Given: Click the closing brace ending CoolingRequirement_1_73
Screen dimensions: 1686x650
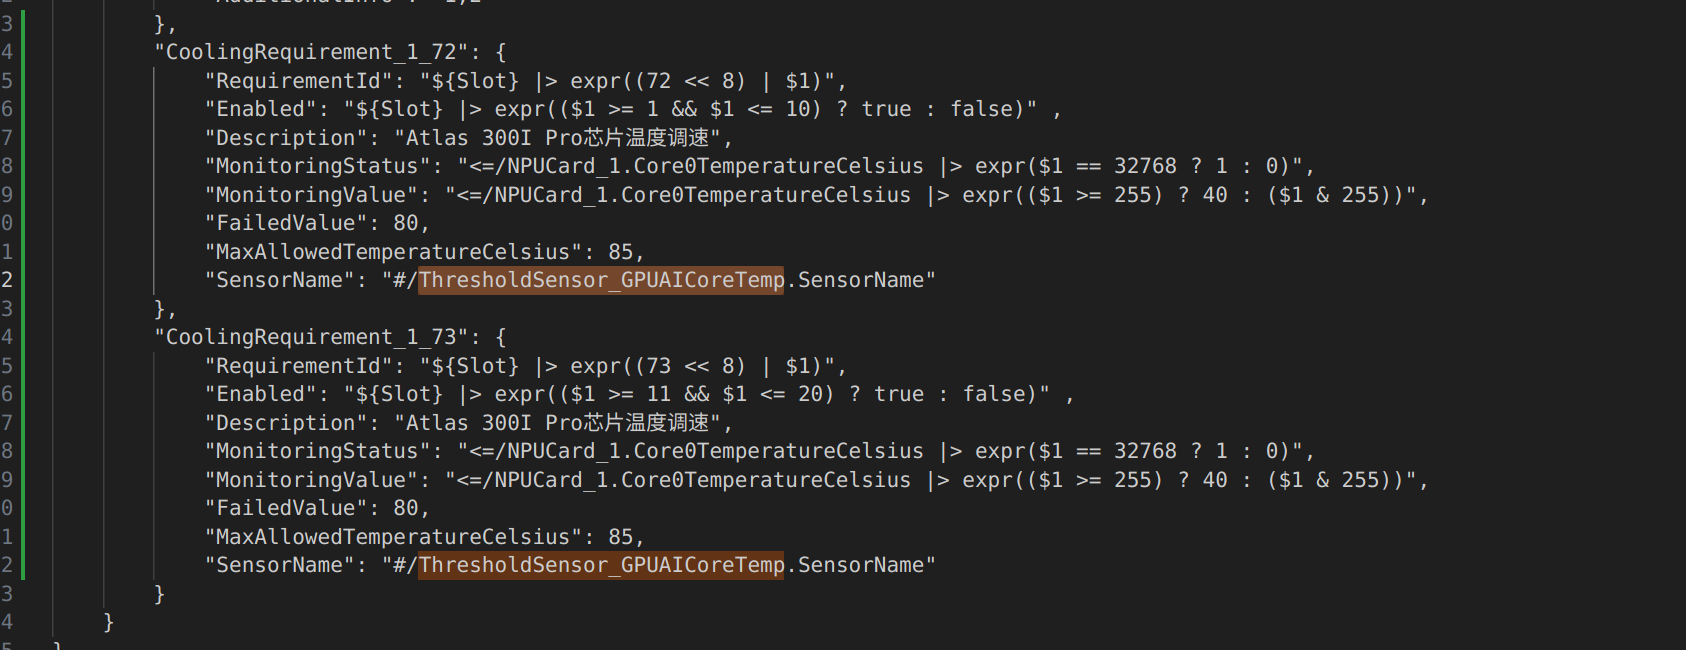Looking at the screenshot, I should tap(159, 594).
